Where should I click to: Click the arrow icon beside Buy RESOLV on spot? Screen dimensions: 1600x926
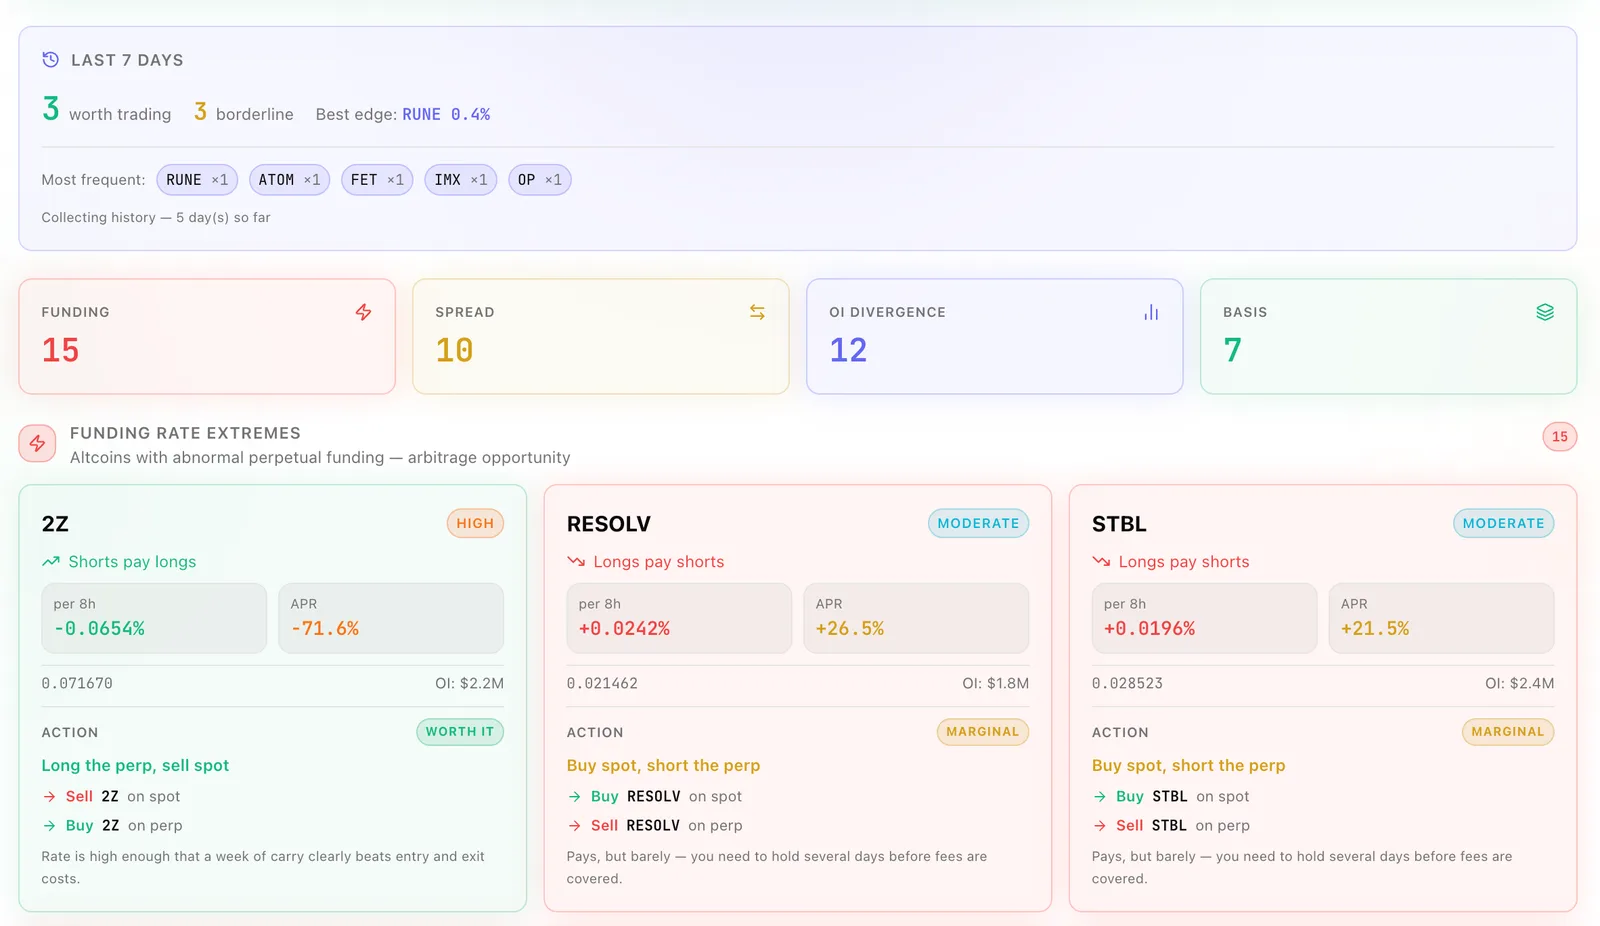[x=574, y=797]
